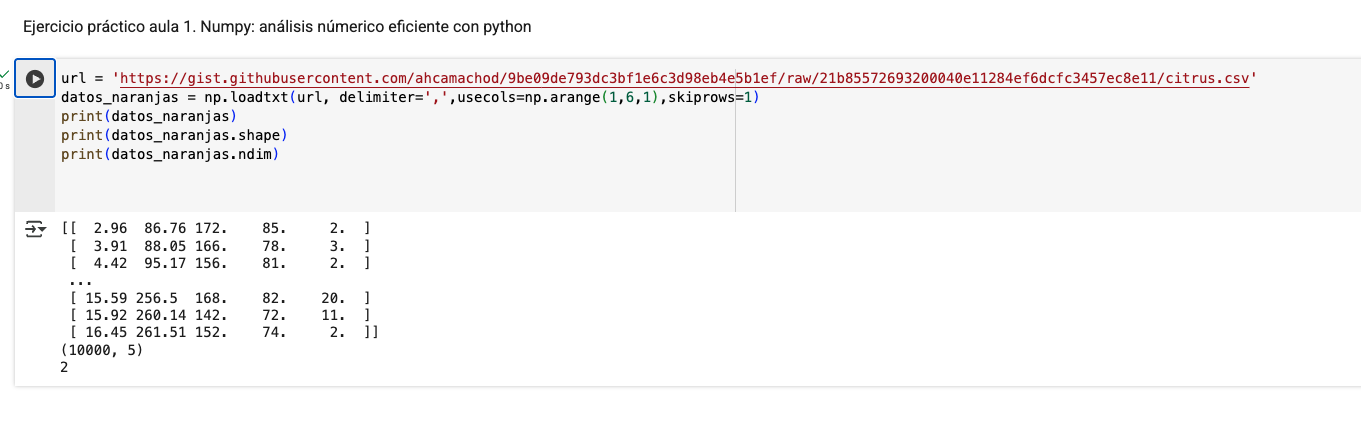Click the delimiter=',' argument

tap(397, 97)
